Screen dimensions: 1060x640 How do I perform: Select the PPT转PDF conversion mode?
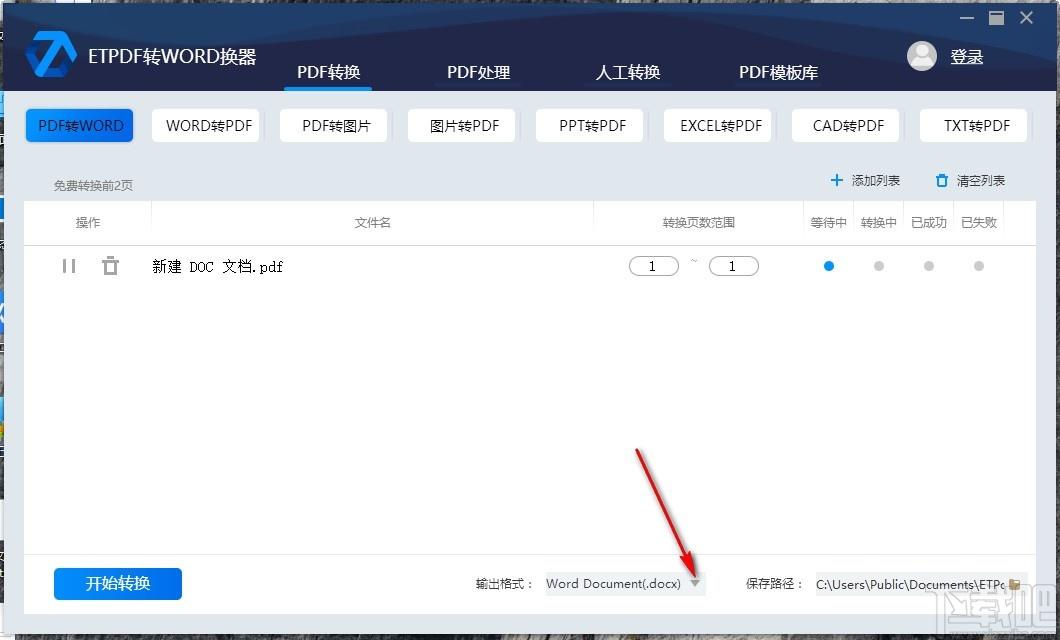pyautogui.click(x=589, y=126)
